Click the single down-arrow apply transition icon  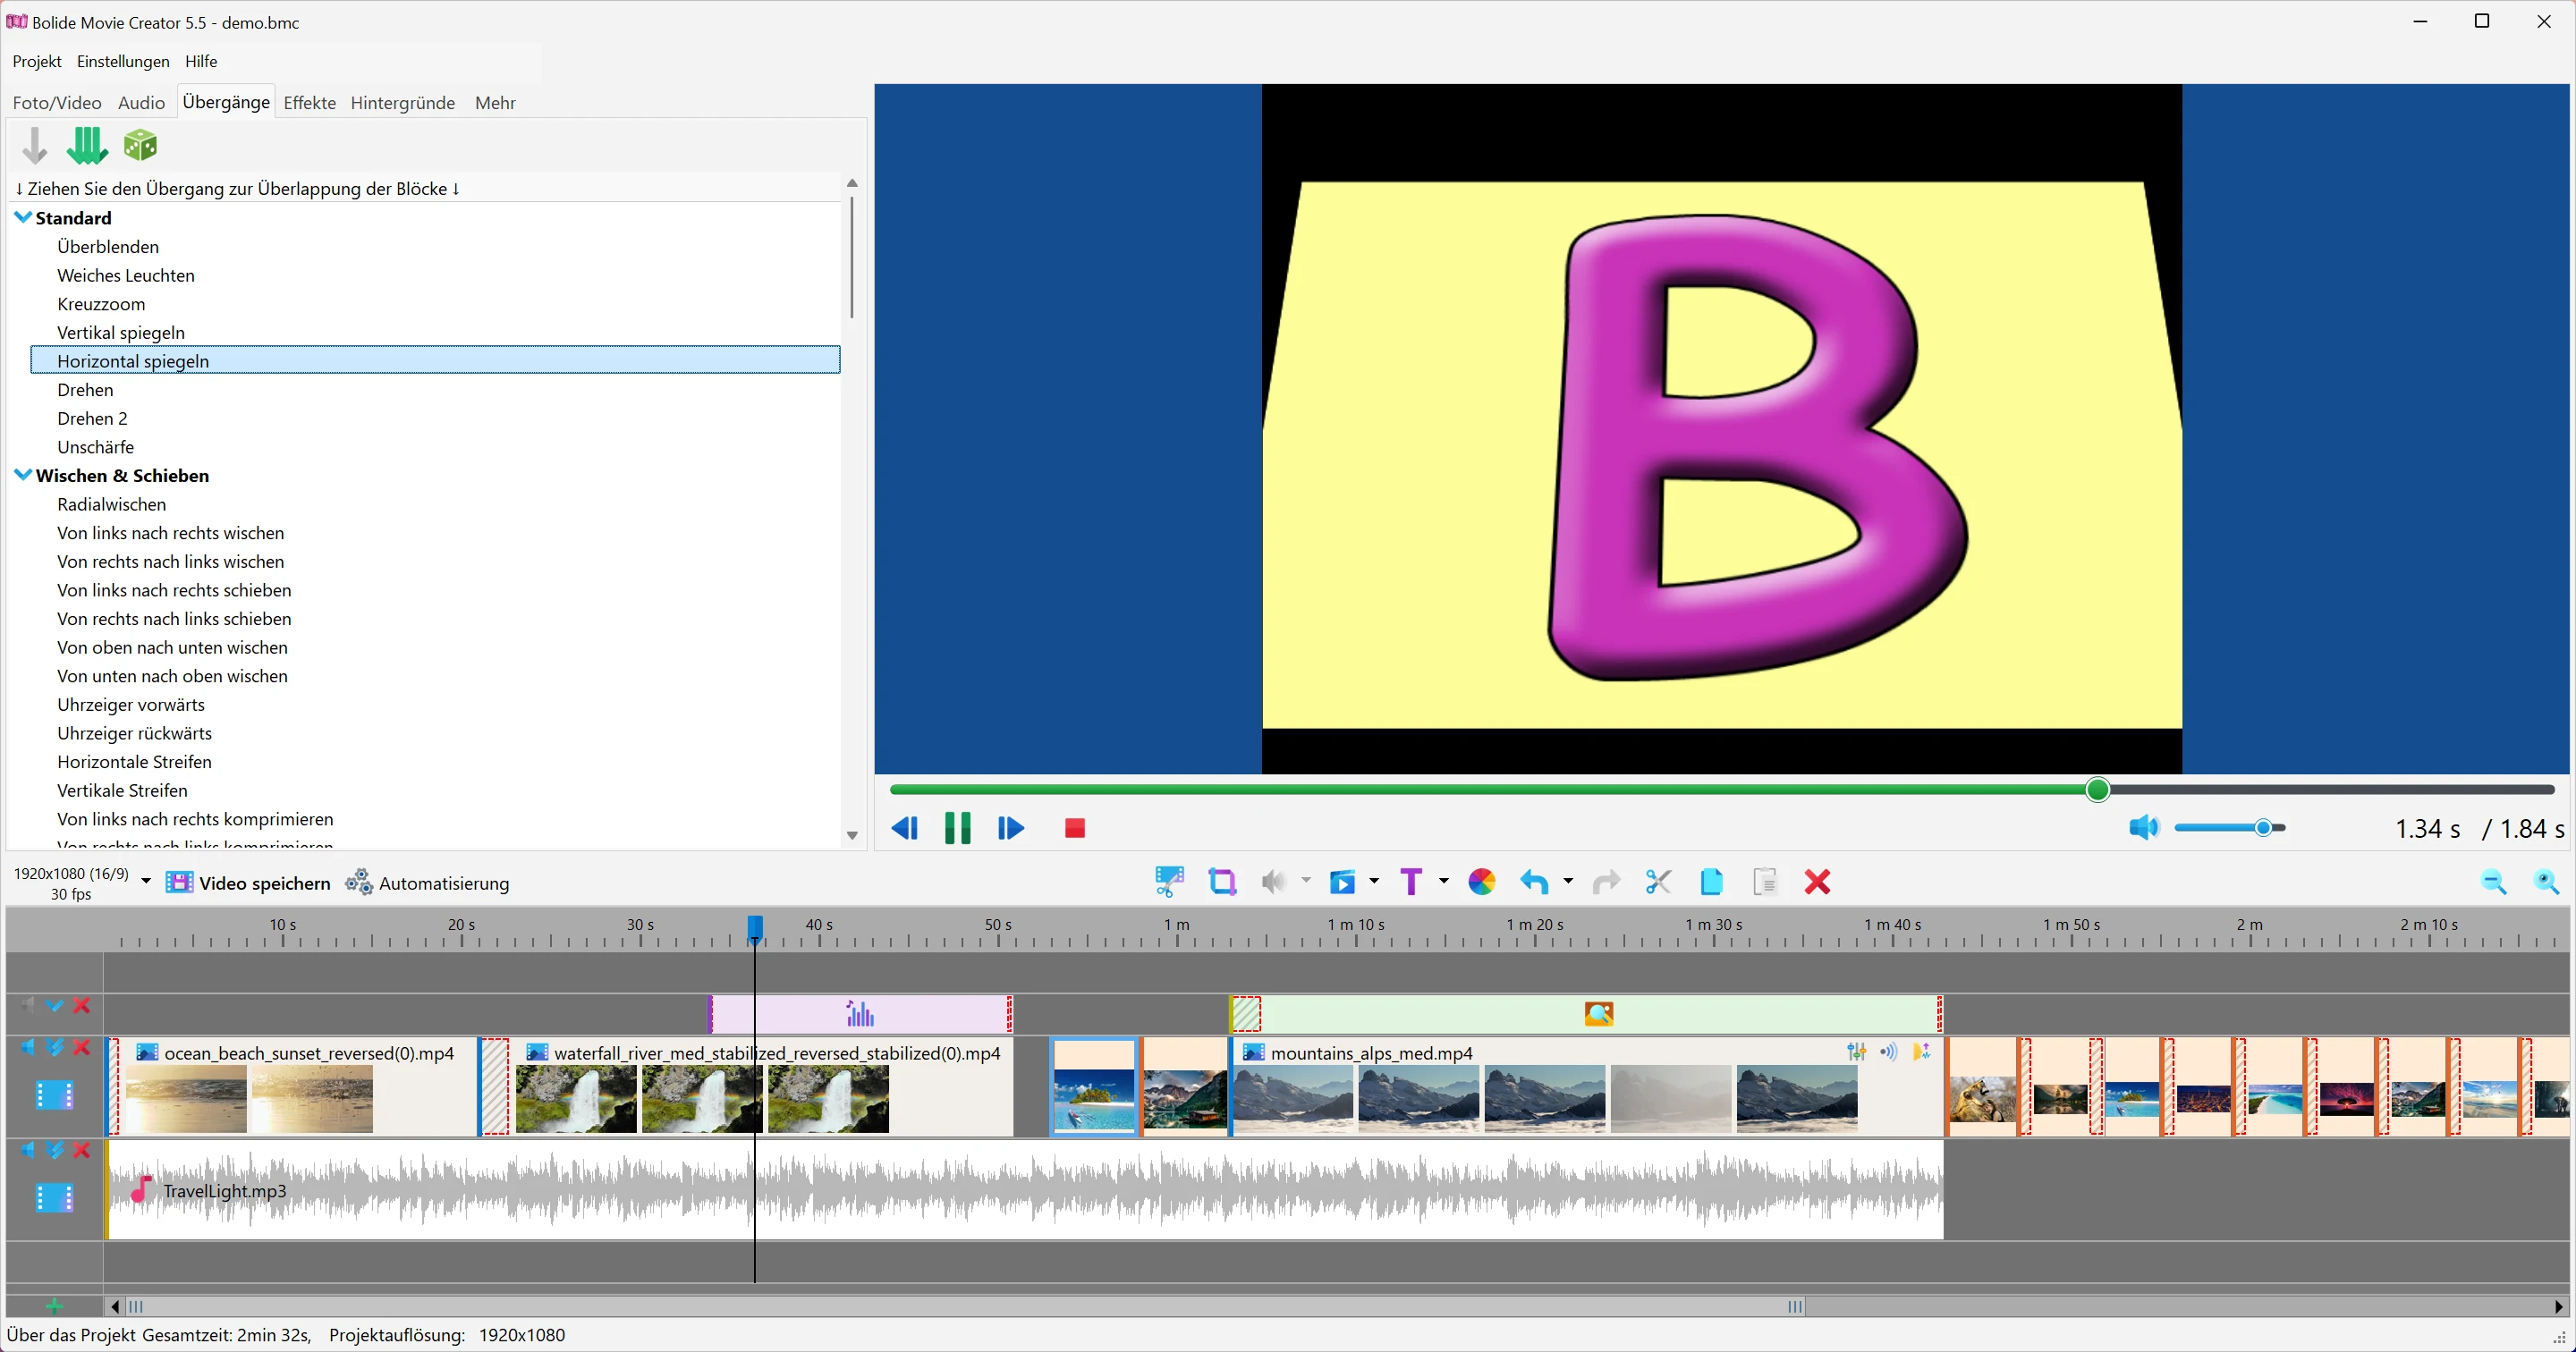click(x=35, y=146)
